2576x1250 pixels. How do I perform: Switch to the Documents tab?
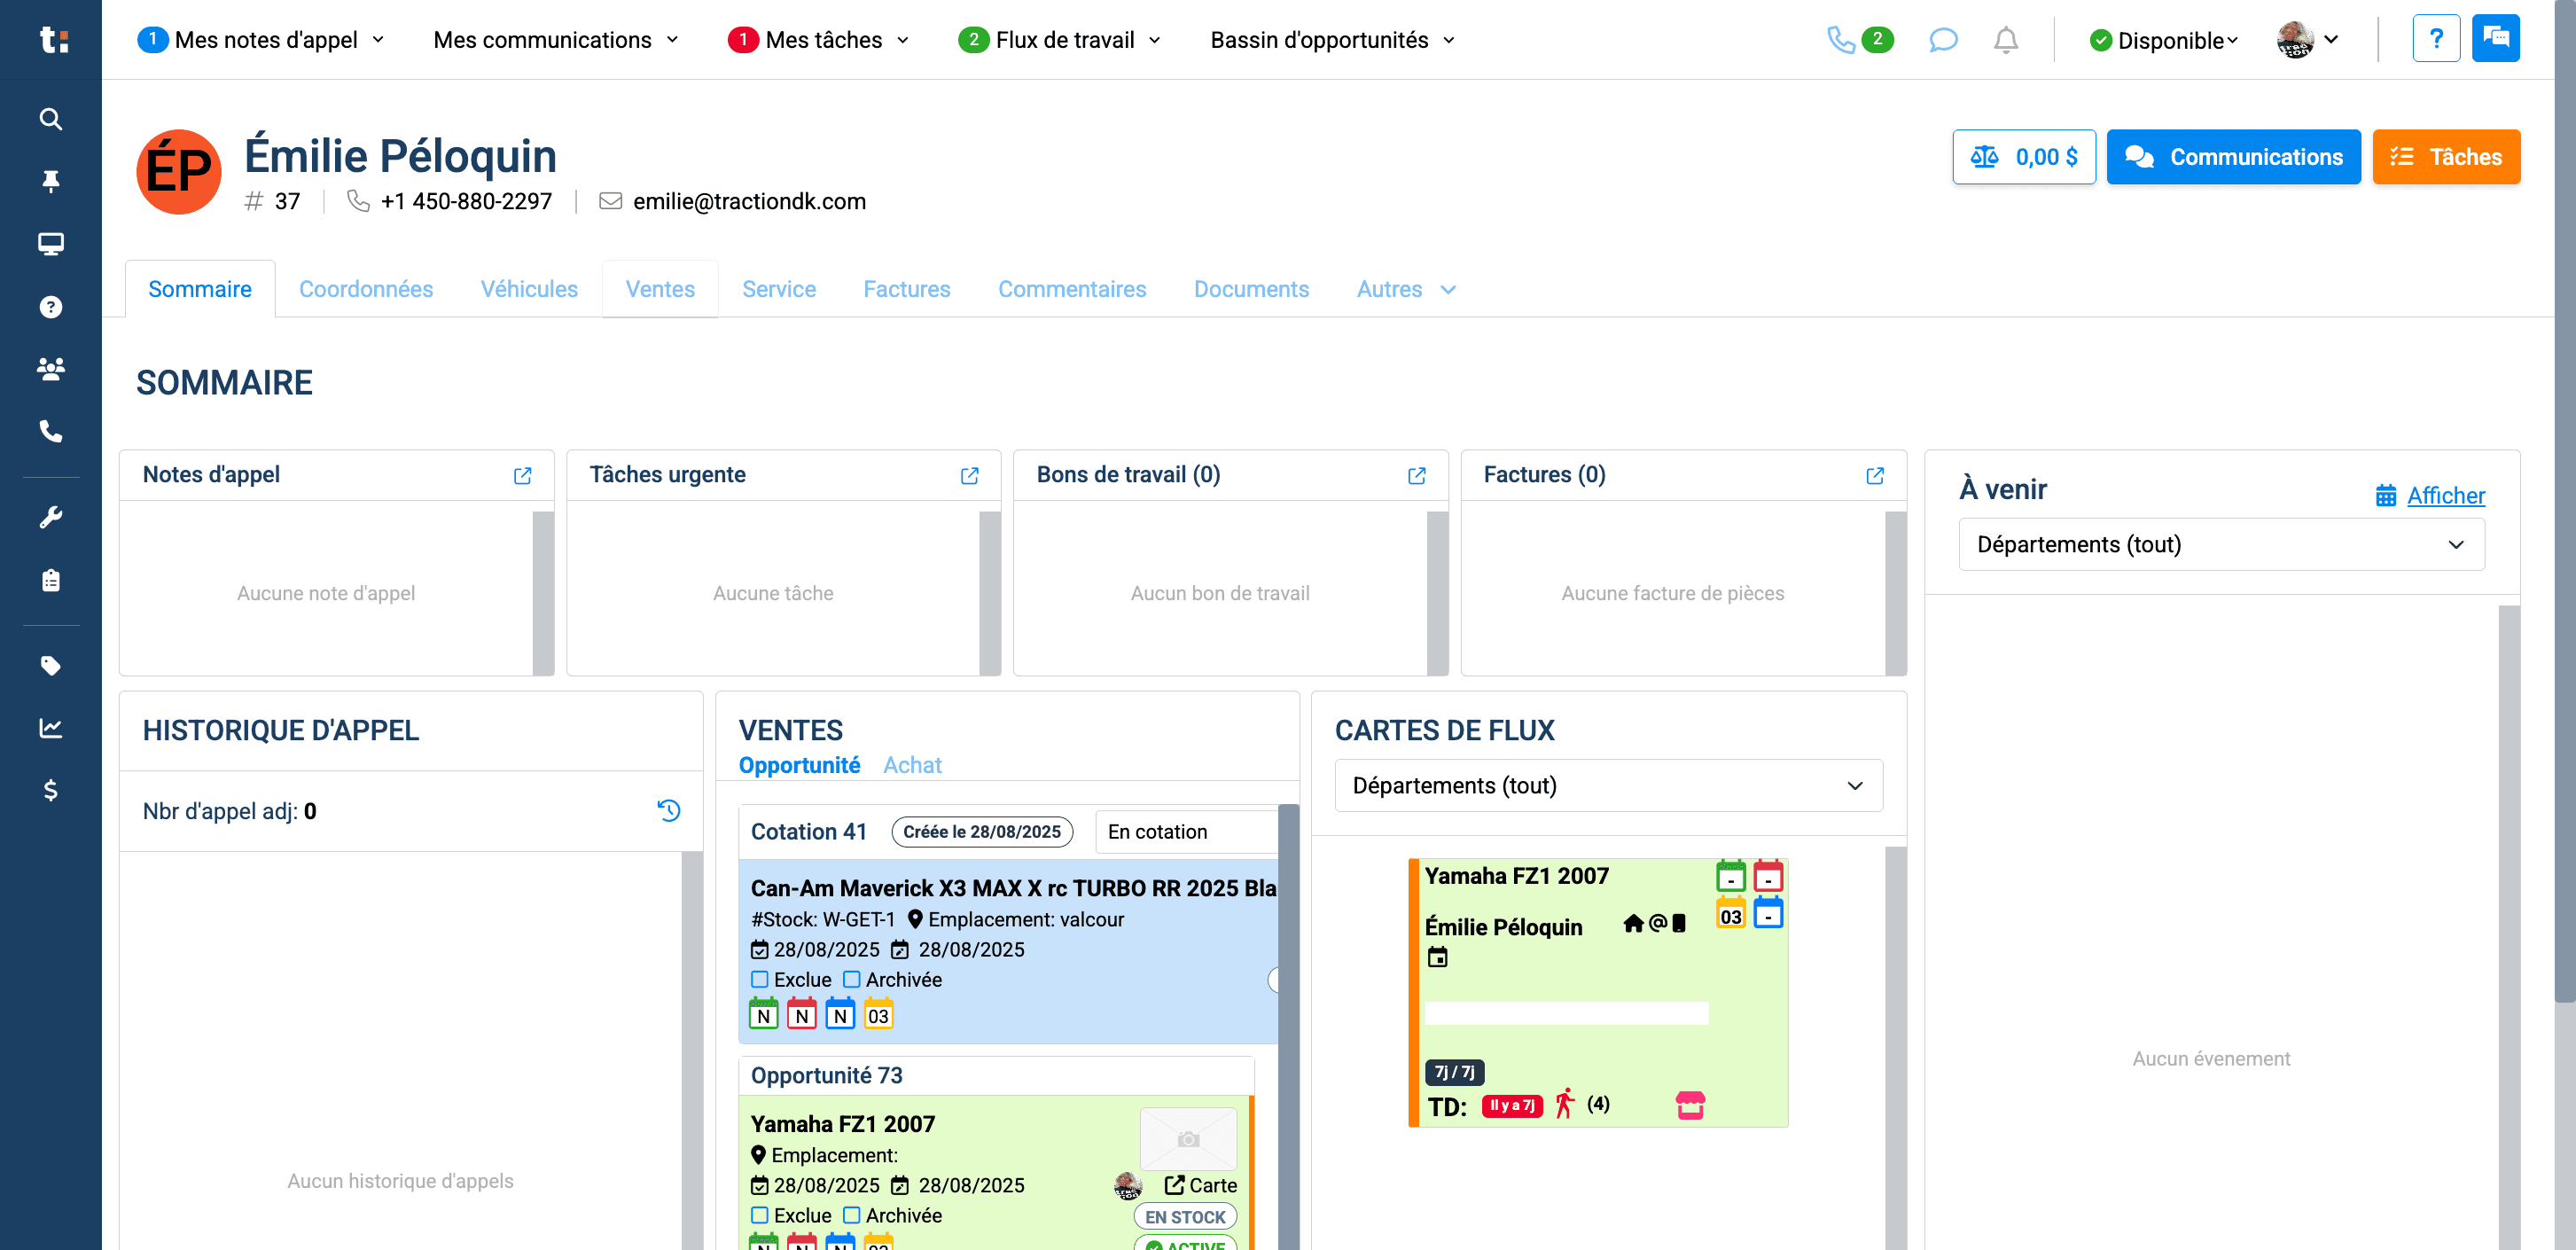(1251, 290)
